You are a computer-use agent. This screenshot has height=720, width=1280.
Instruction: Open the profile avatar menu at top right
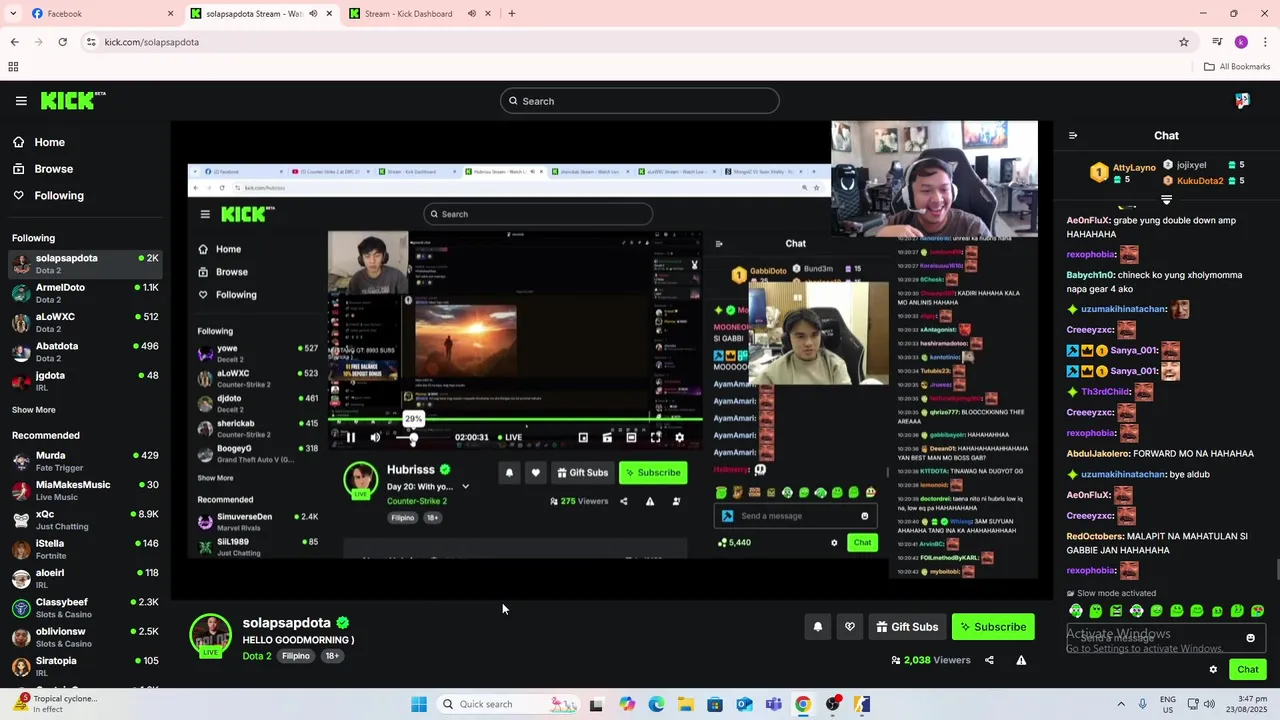pos(1242,101)
